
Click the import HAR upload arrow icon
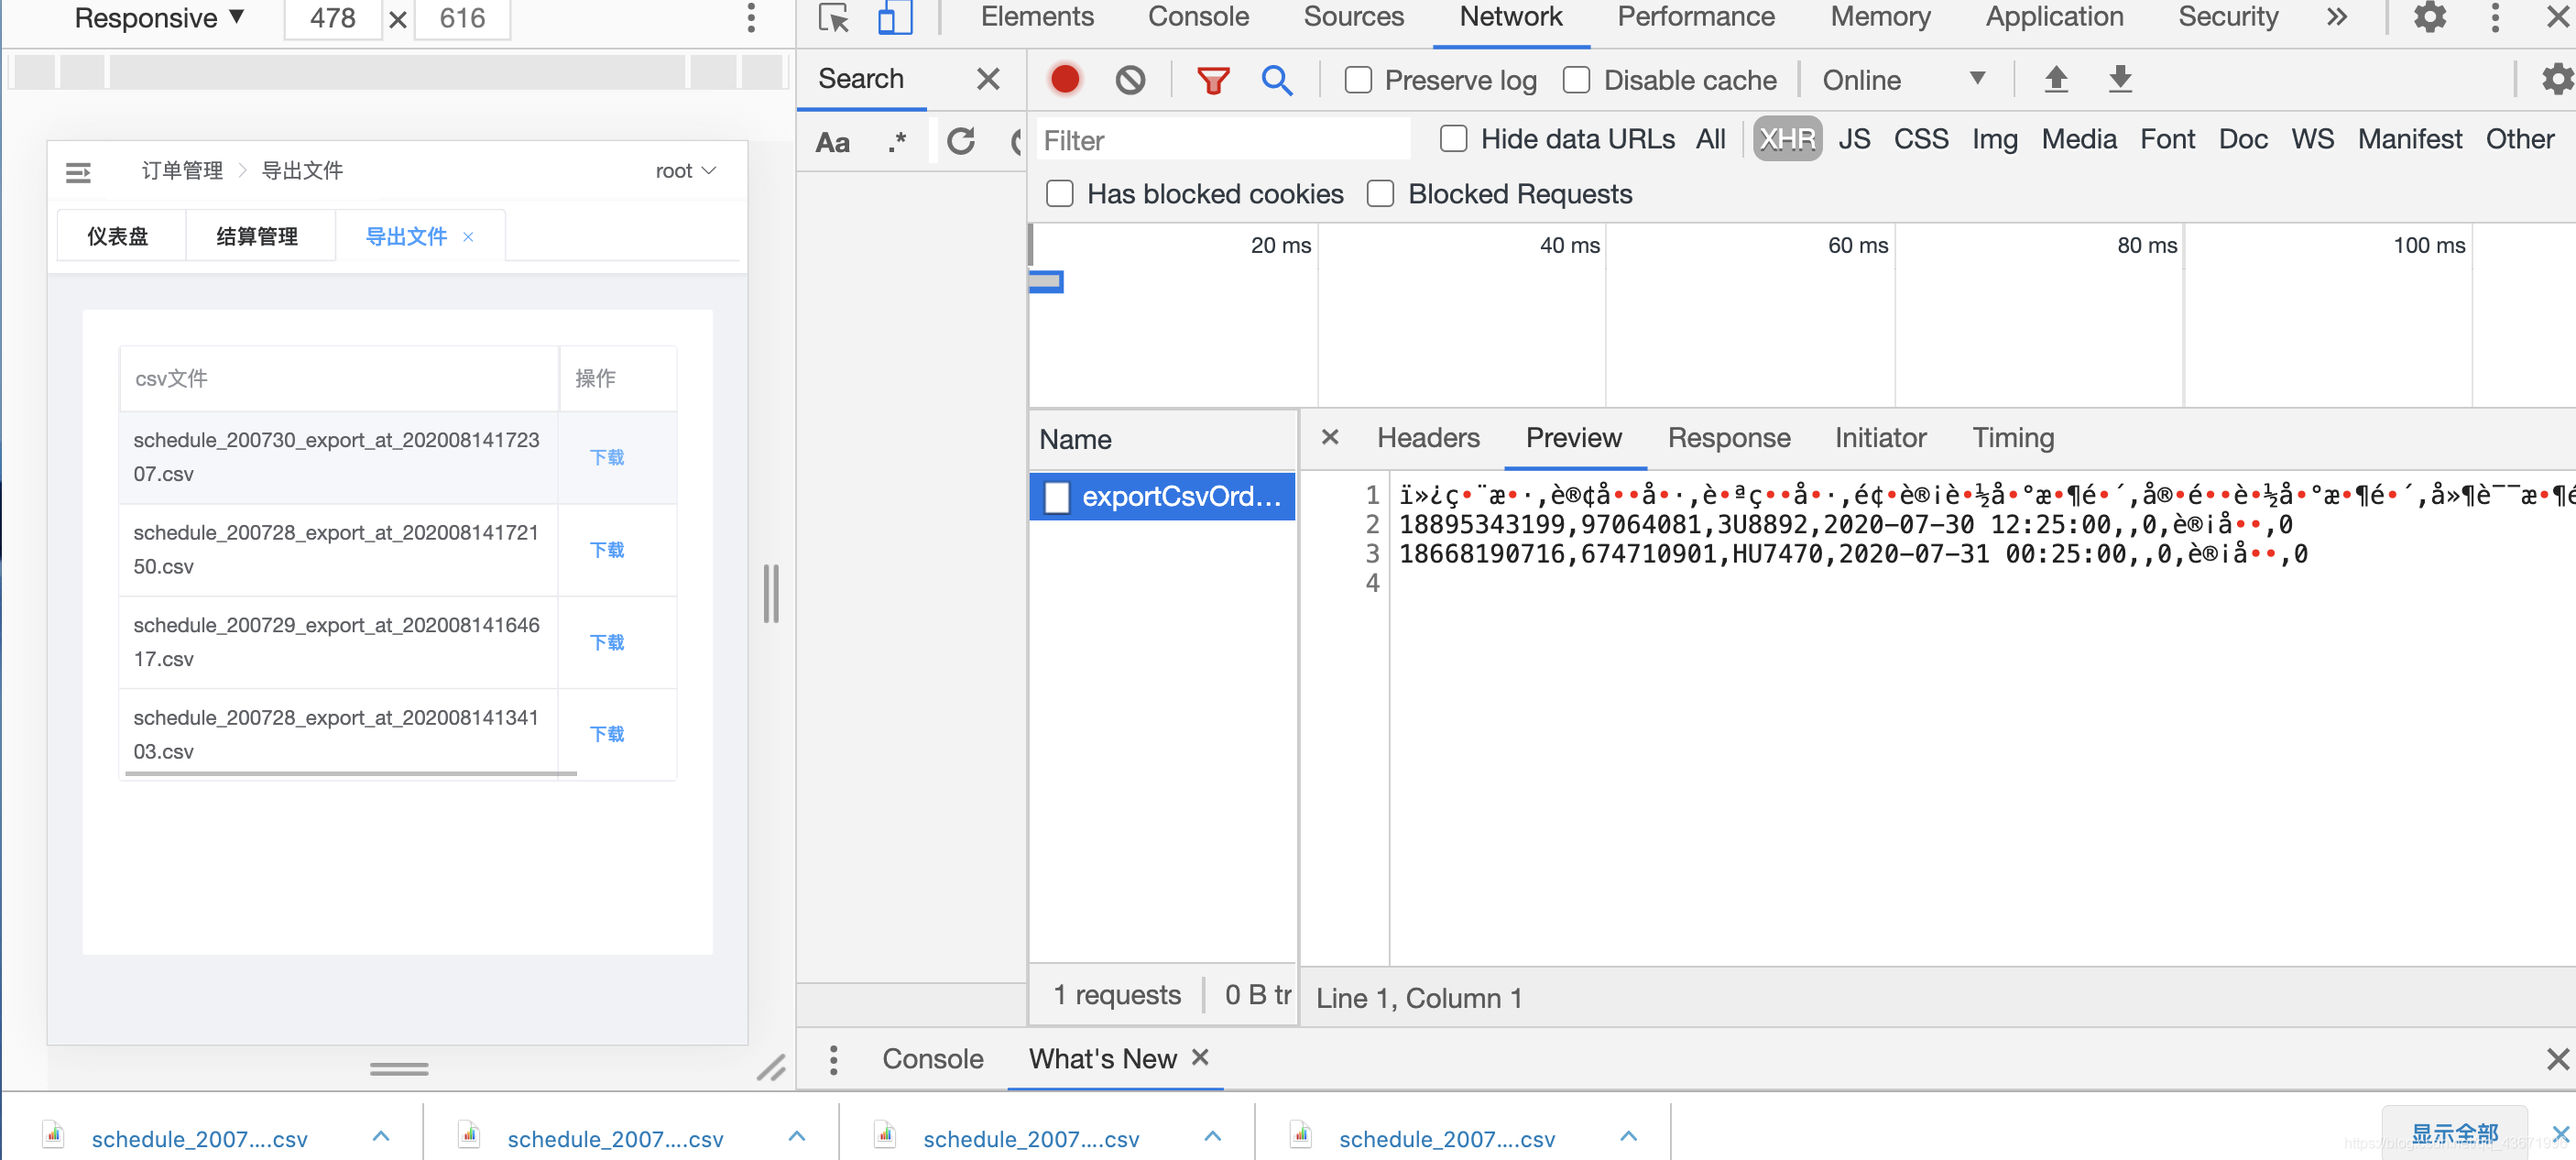tap(2055, 79)
